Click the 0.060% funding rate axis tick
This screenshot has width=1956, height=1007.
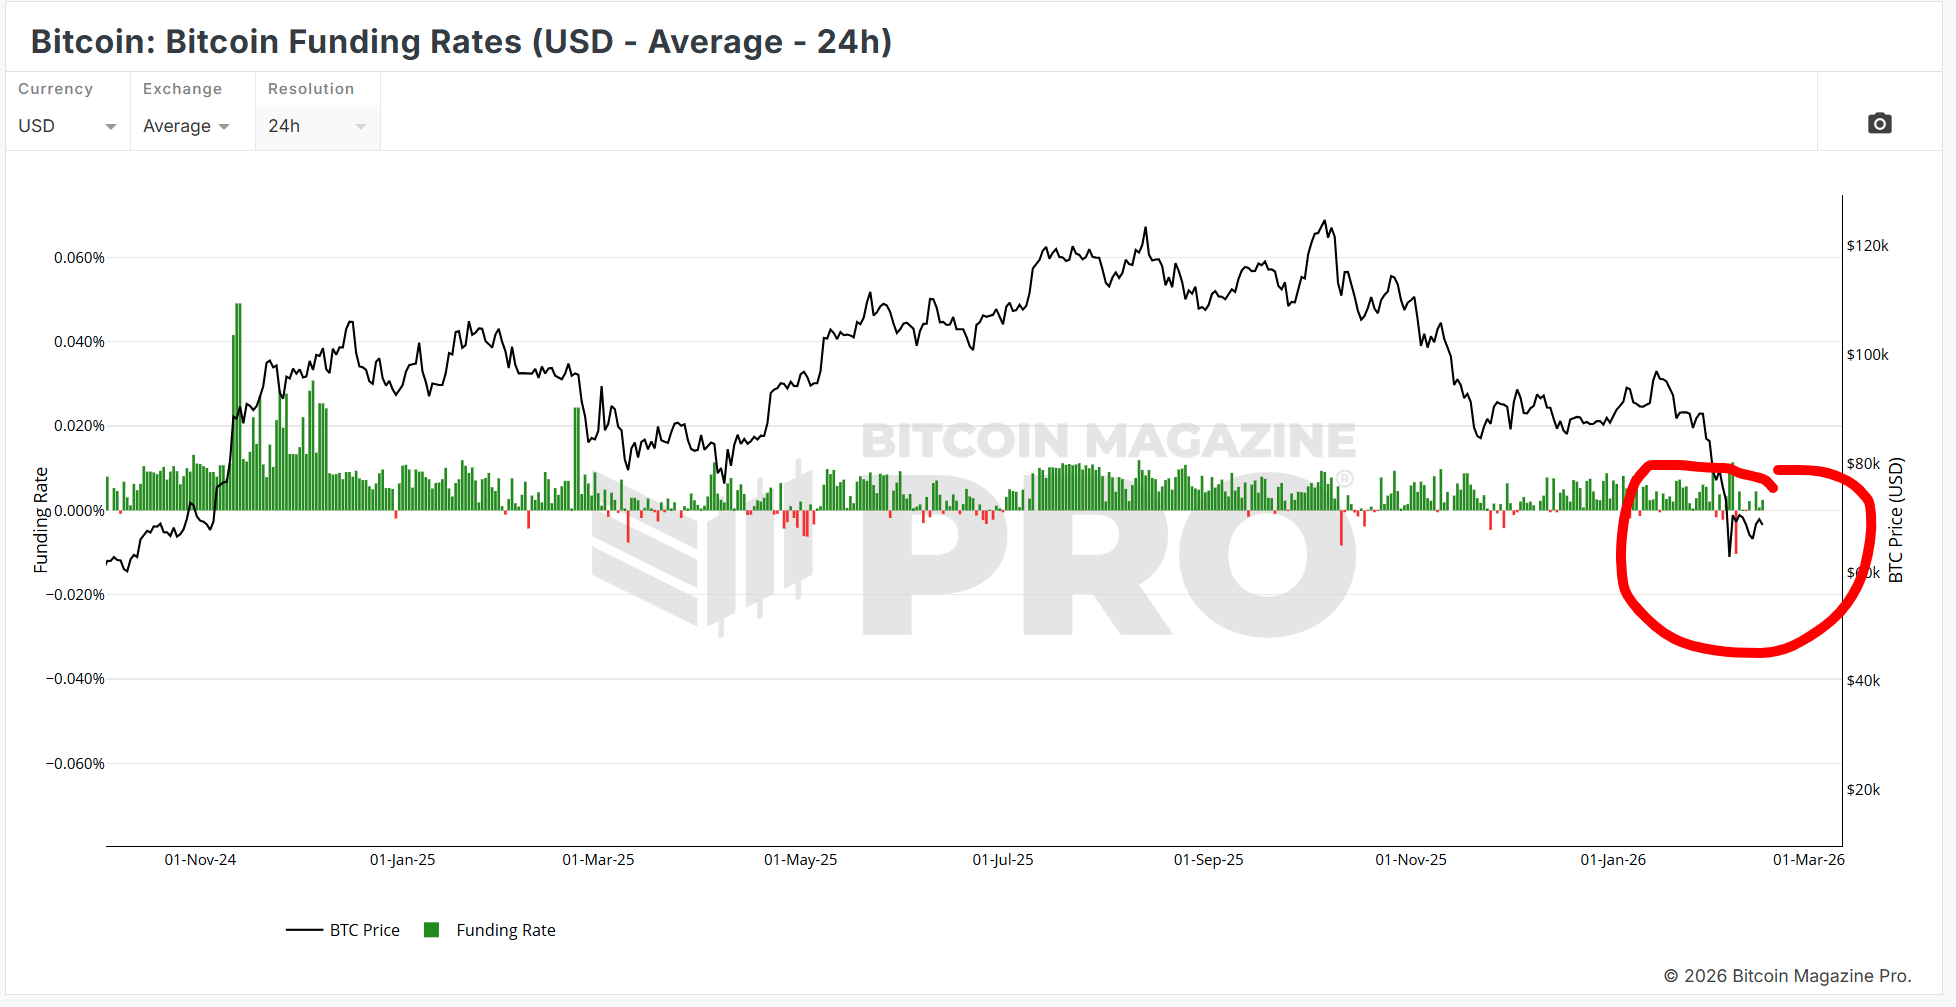[x=79, y=258]
